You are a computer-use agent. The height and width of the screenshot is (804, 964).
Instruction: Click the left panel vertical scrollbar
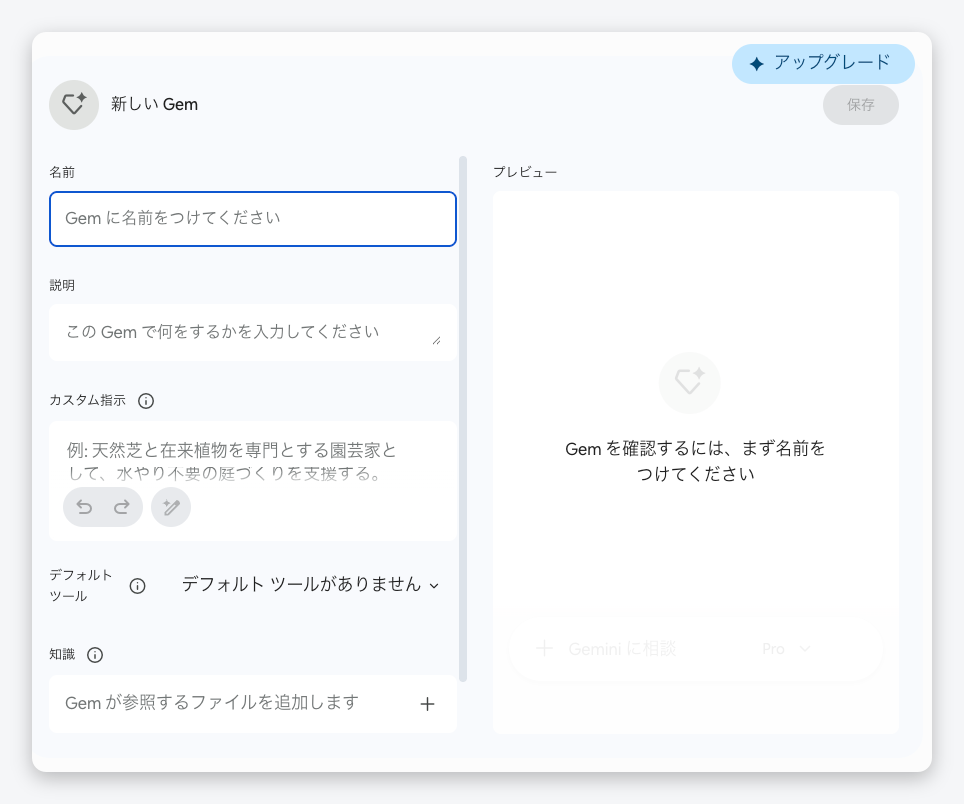coord(463,419)
